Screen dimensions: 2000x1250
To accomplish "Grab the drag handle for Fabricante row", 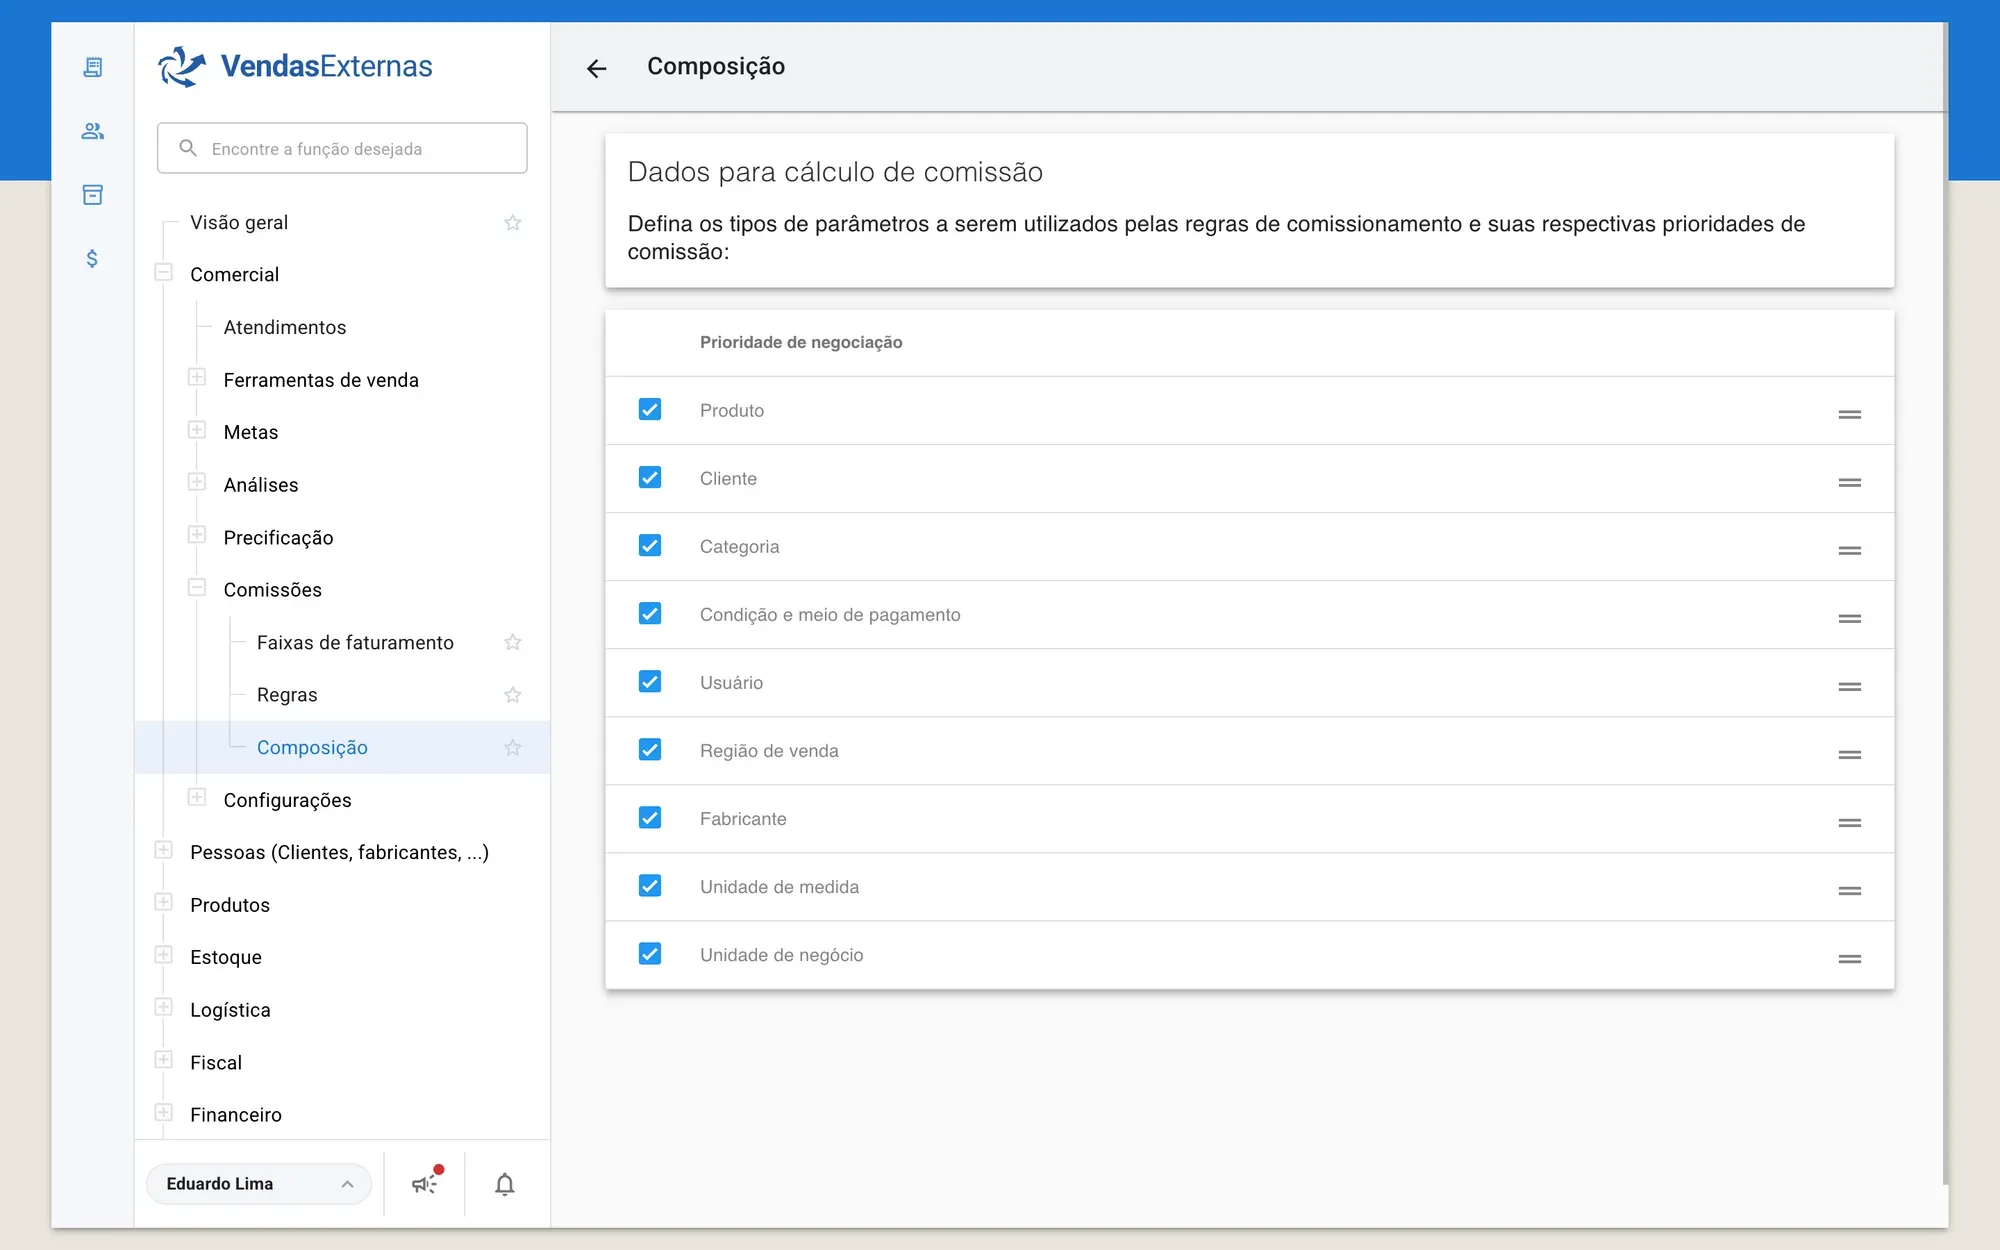I will 1849,822.
